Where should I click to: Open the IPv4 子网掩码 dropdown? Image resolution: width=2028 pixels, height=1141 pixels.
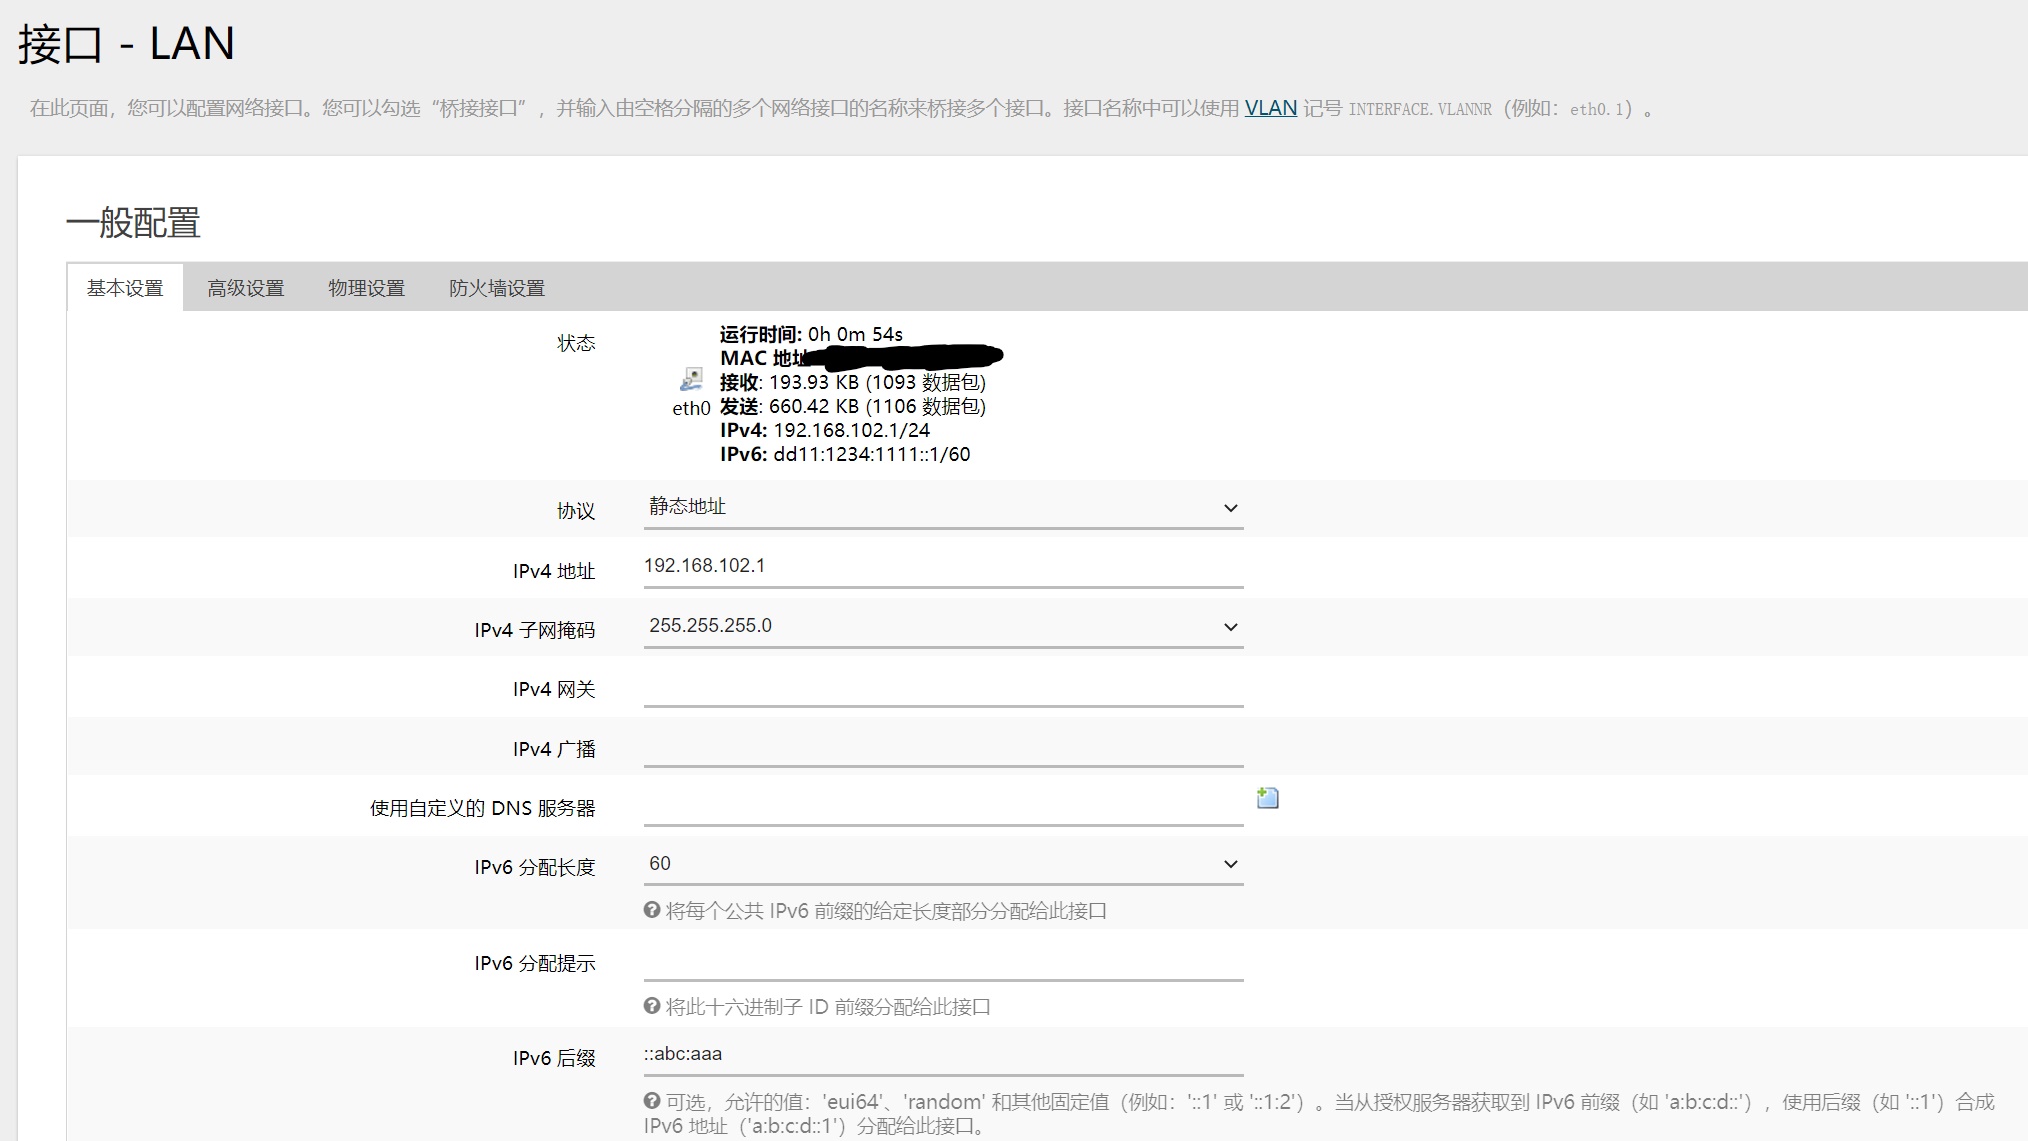pos(941,626)
